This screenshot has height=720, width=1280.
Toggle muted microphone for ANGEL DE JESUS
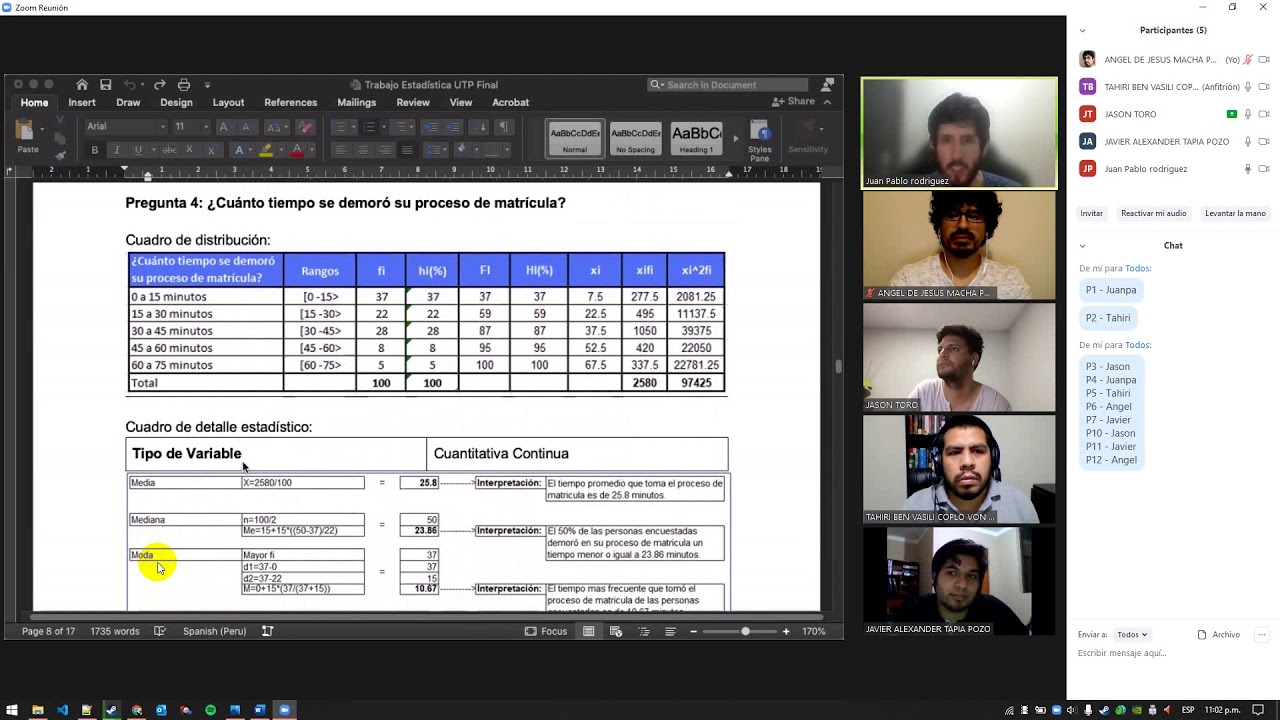click(1248, 60)
